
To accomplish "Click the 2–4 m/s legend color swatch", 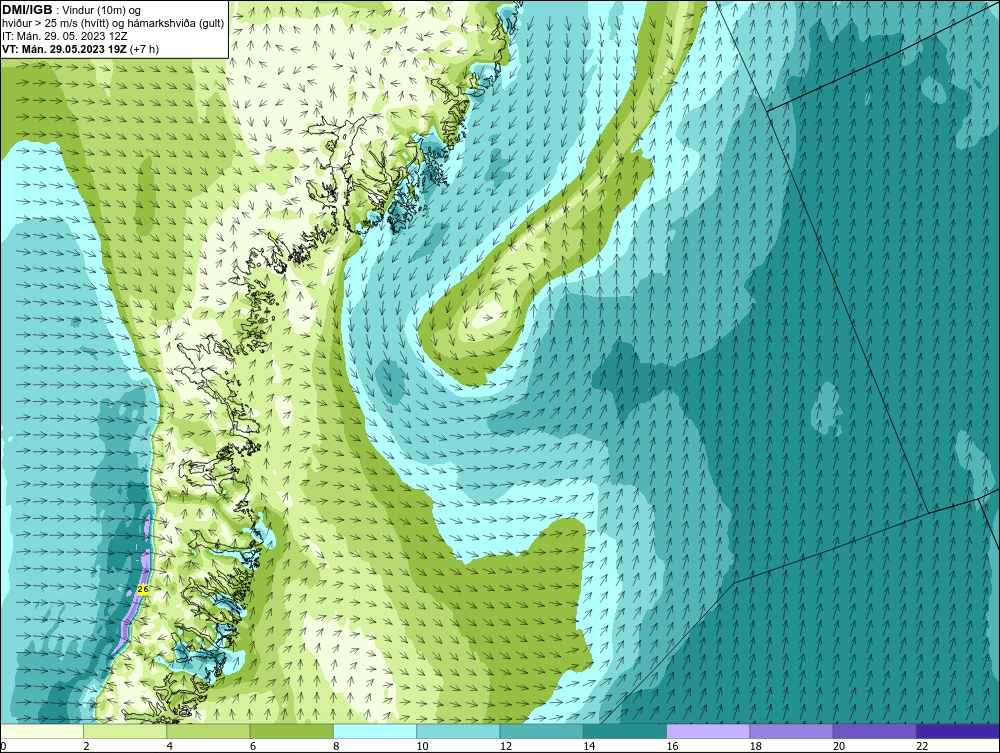I will point(125,731).
